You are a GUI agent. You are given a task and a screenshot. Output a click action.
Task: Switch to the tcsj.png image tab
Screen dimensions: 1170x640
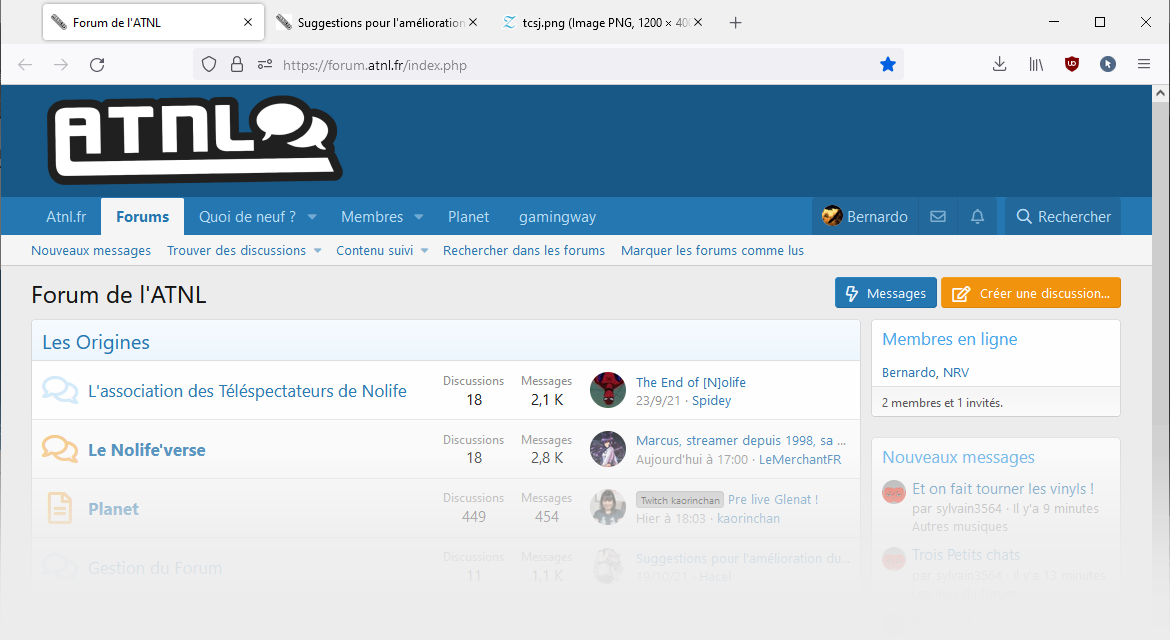[603, 22]
